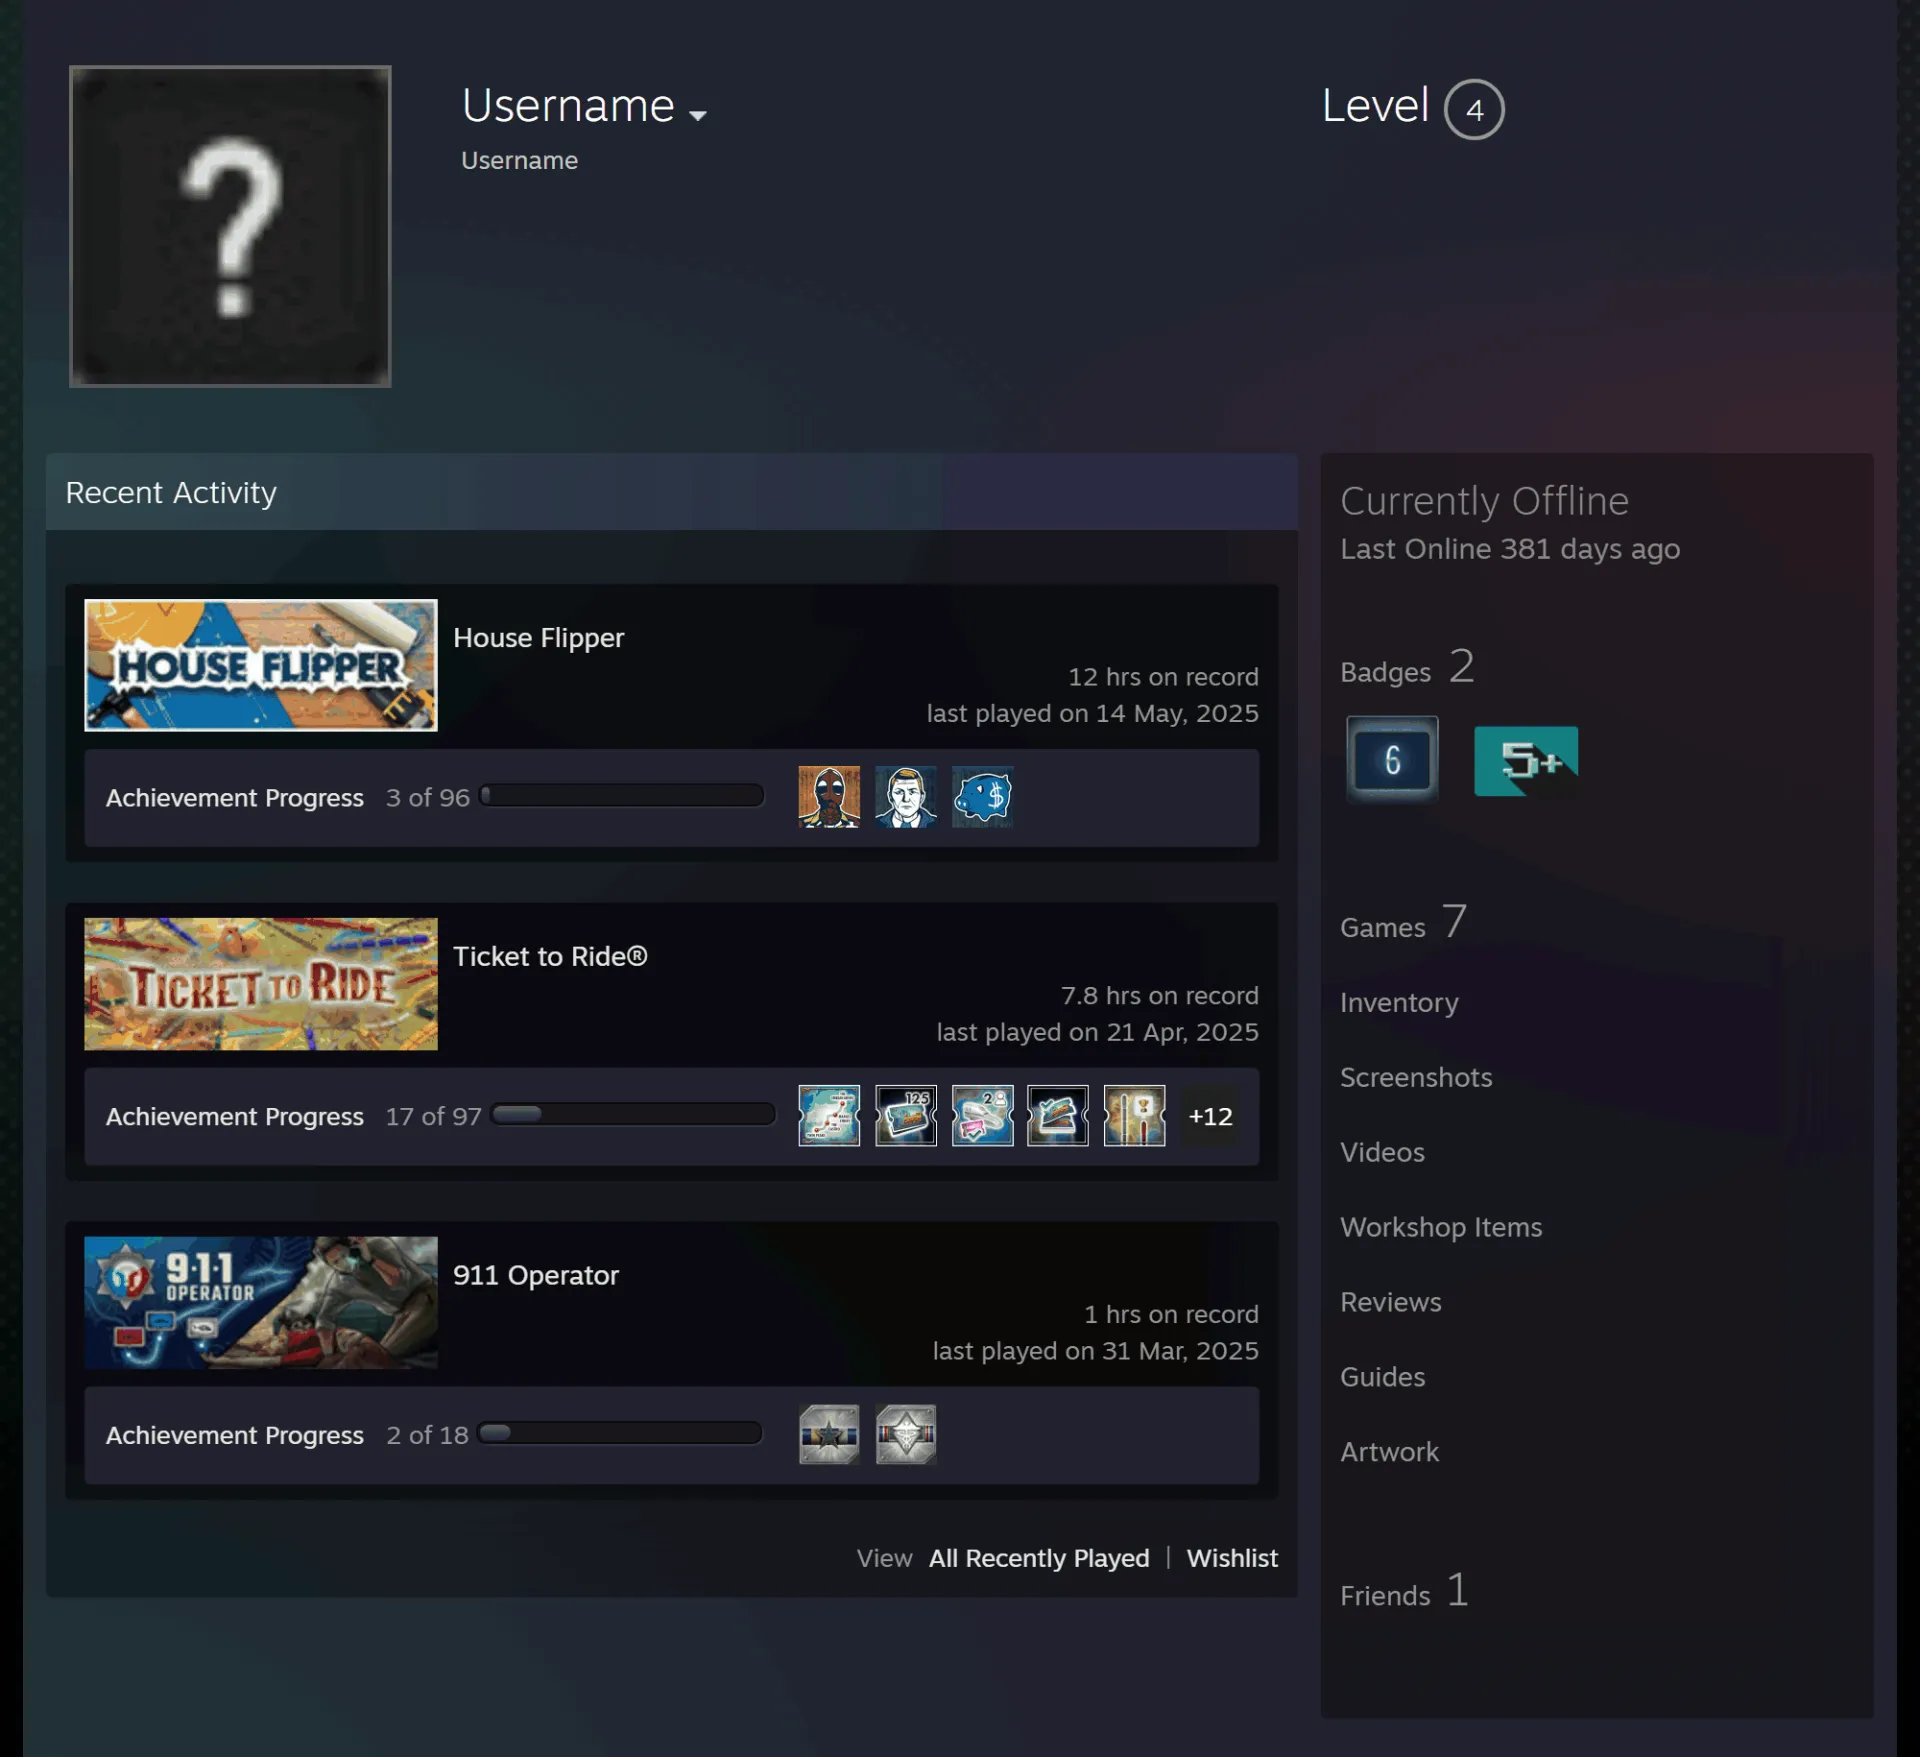This screenshot has width=1920, height=1757.
Task: Click the Level 4 circle
Action: click(x=1474, y=109)
